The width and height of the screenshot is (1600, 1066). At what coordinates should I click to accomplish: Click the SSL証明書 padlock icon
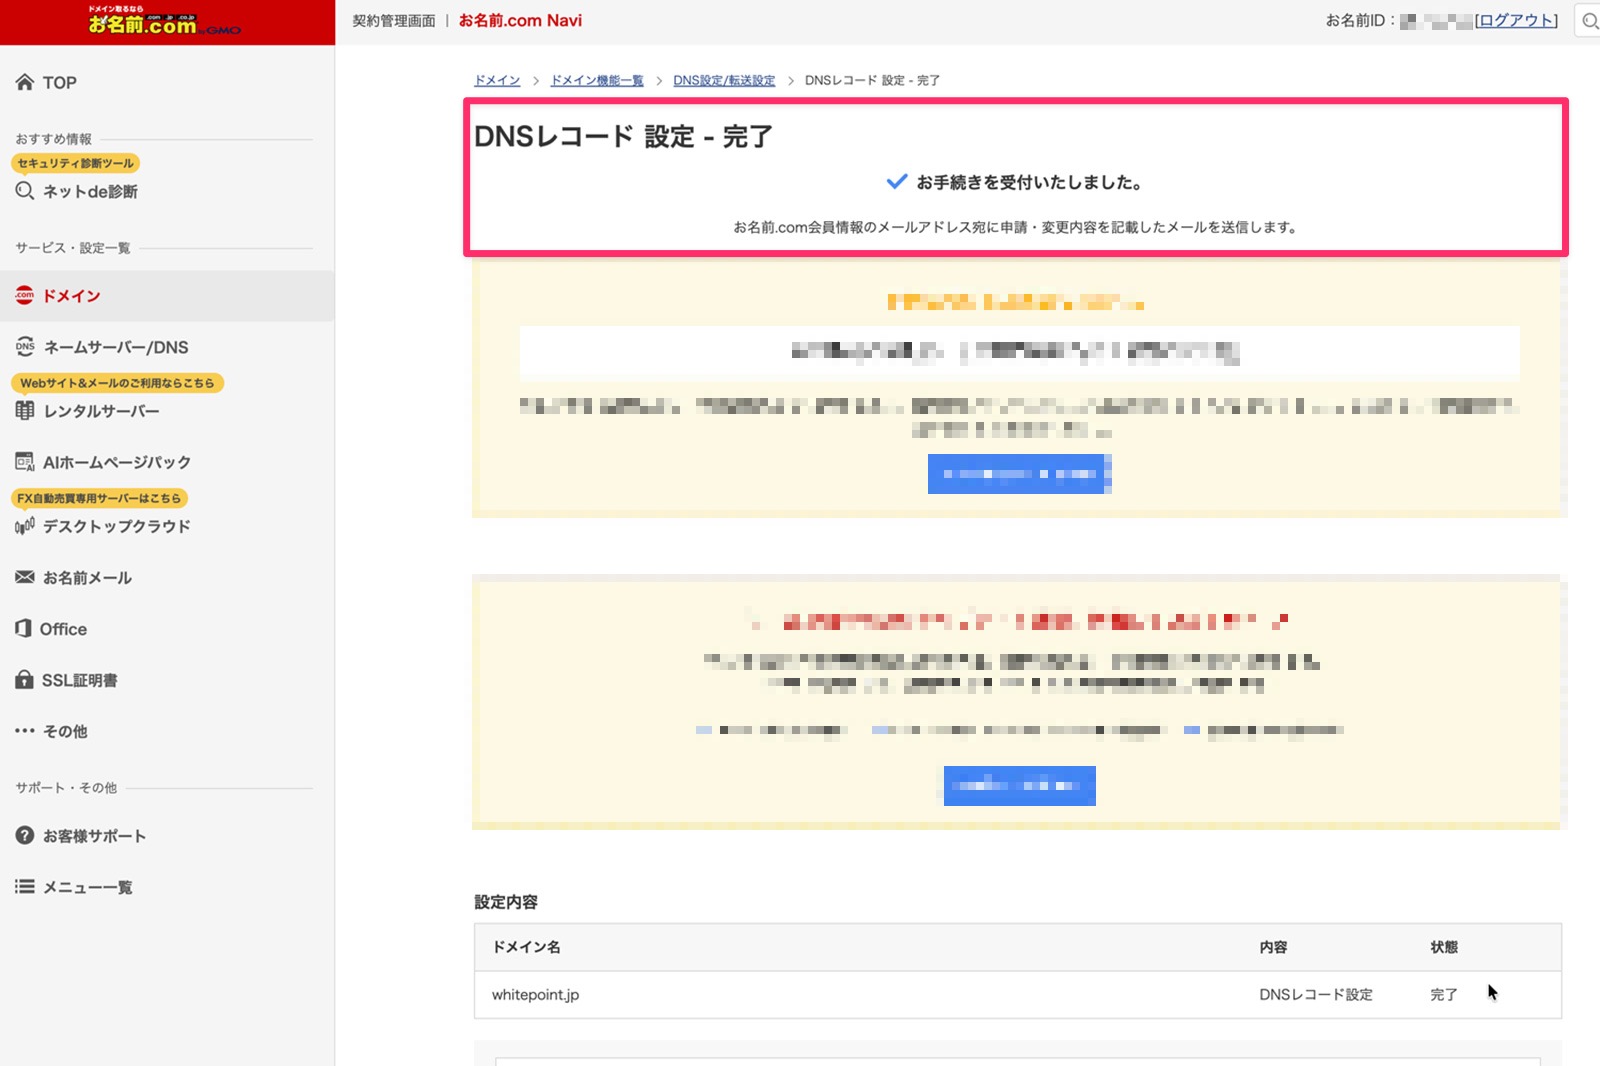pos(25,680)
